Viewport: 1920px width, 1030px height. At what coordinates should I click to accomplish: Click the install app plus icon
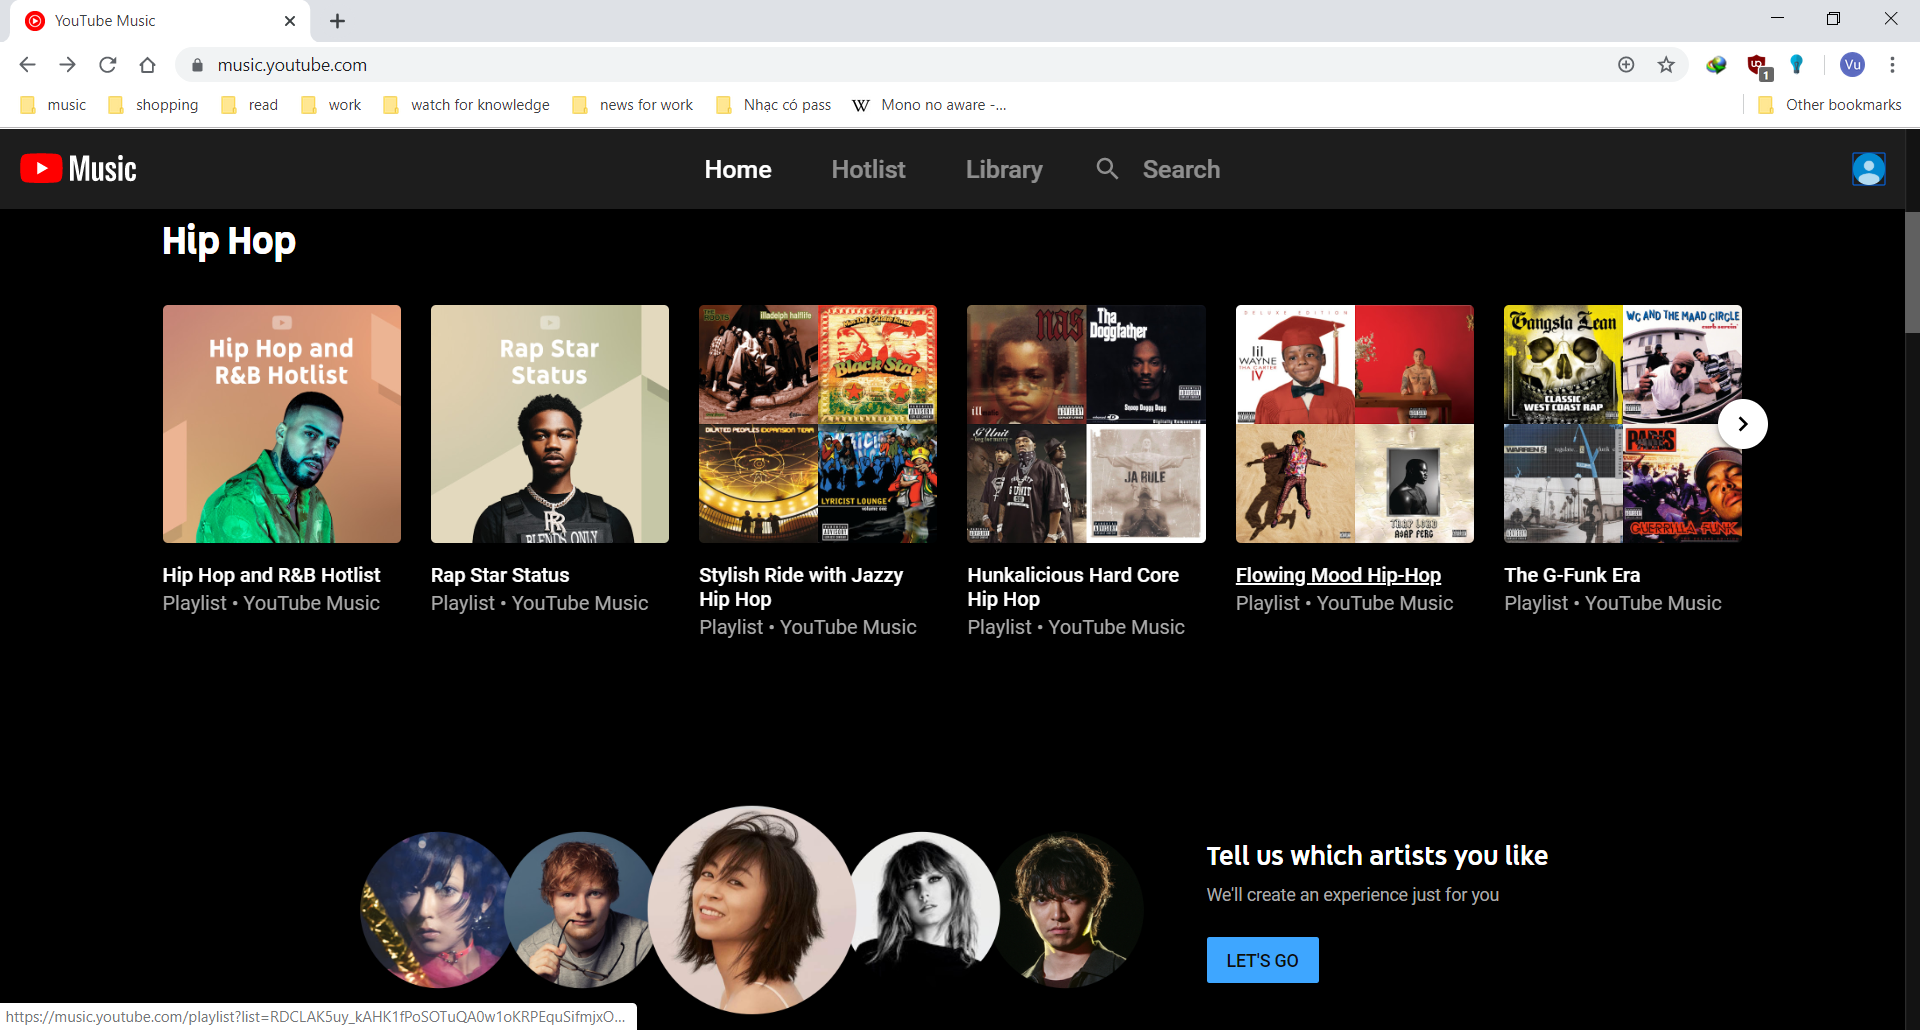click(1626, 65)
